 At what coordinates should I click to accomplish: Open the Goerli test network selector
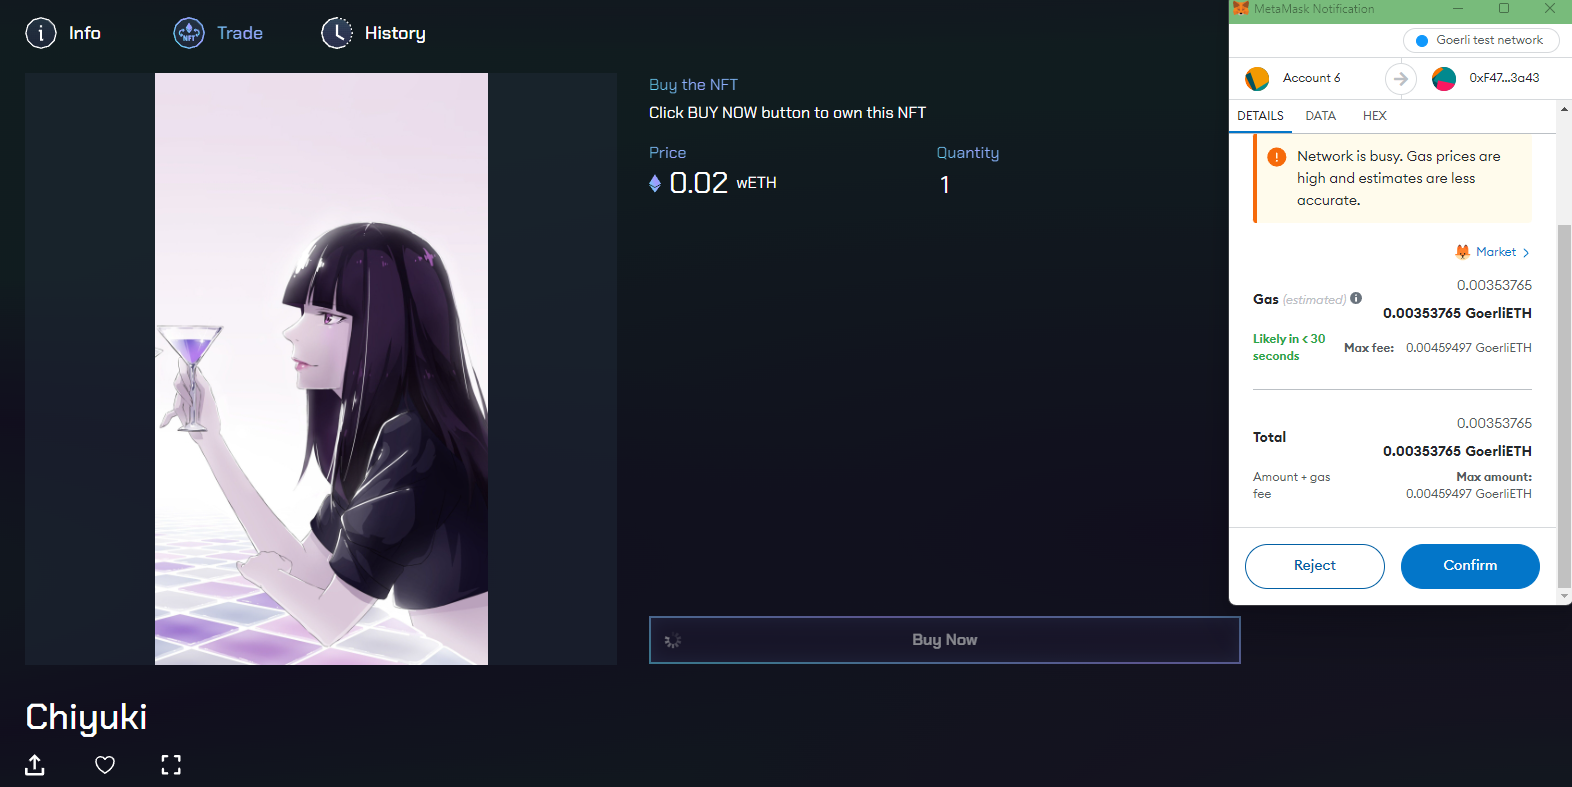click(x=1481, y=40)
